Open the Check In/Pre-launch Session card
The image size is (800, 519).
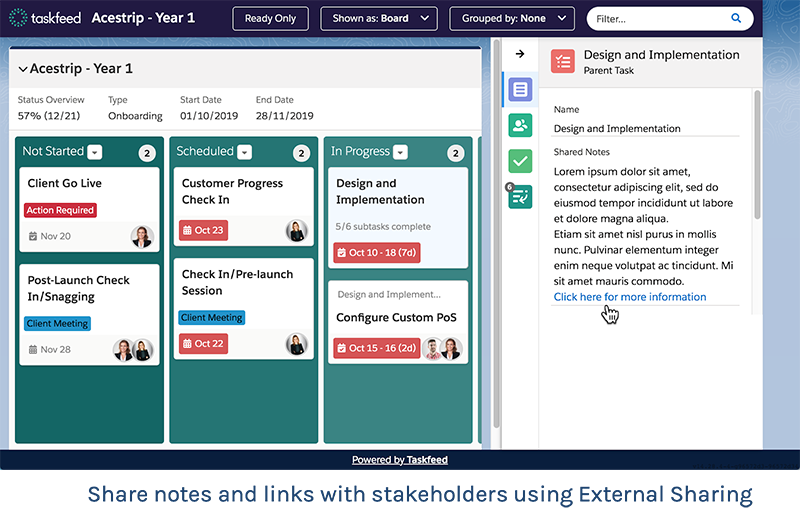click(x=243, y=309)
